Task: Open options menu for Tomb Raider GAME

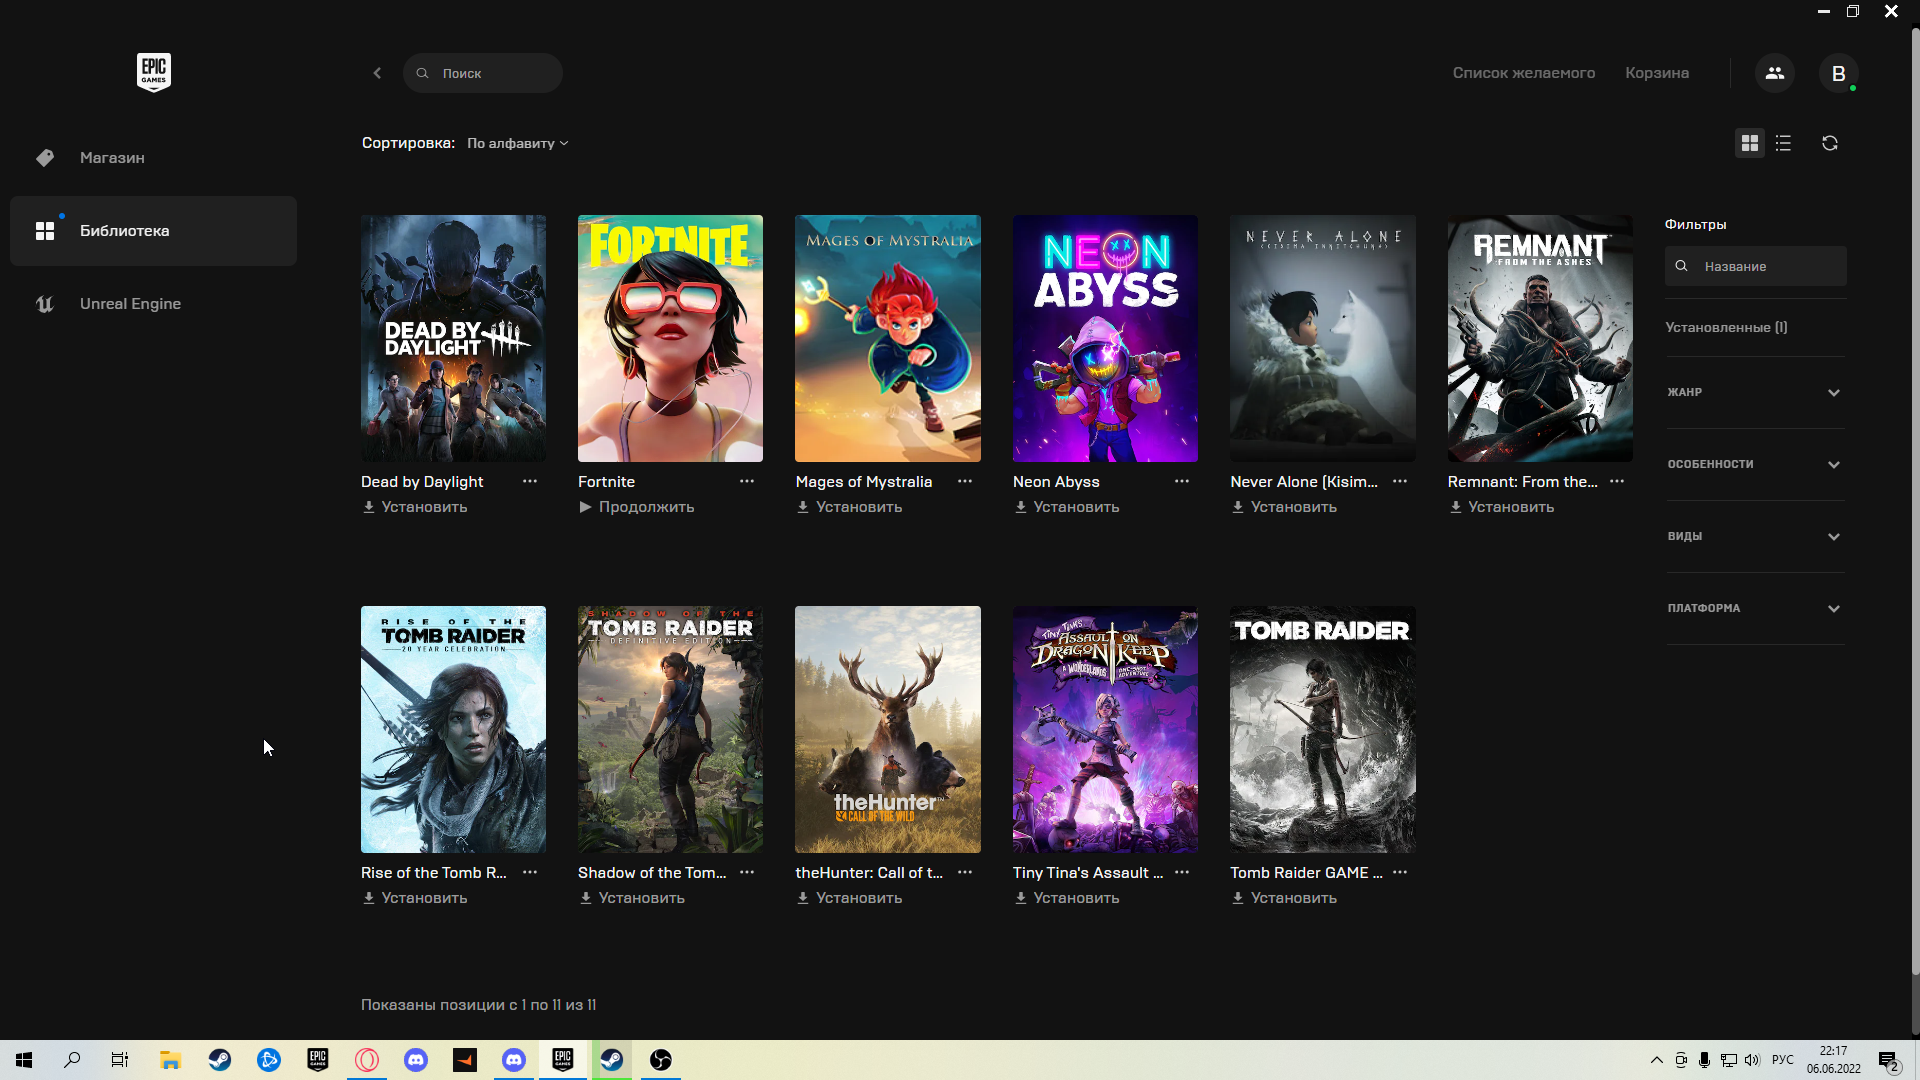Action: (1400, 872)
